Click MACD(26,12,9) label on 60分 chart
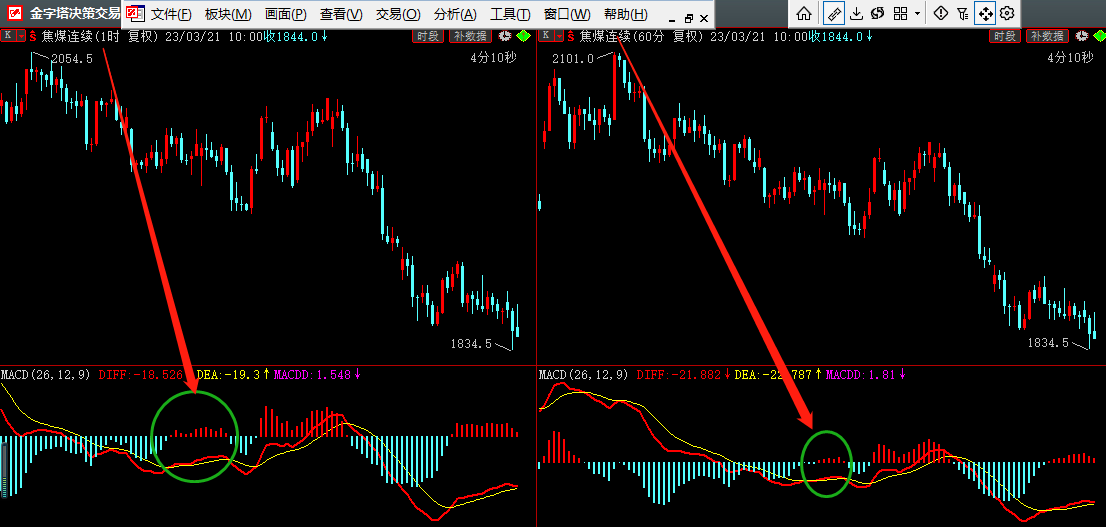 click(583, 375)
